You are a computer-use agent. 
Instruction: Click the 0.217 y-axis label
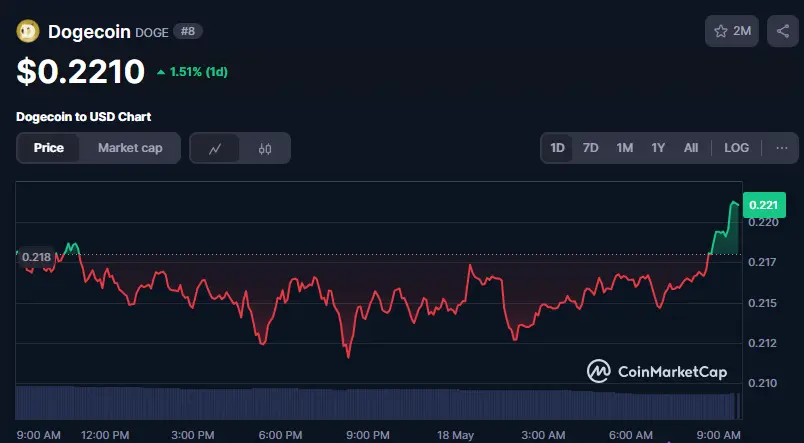[763, 262]
